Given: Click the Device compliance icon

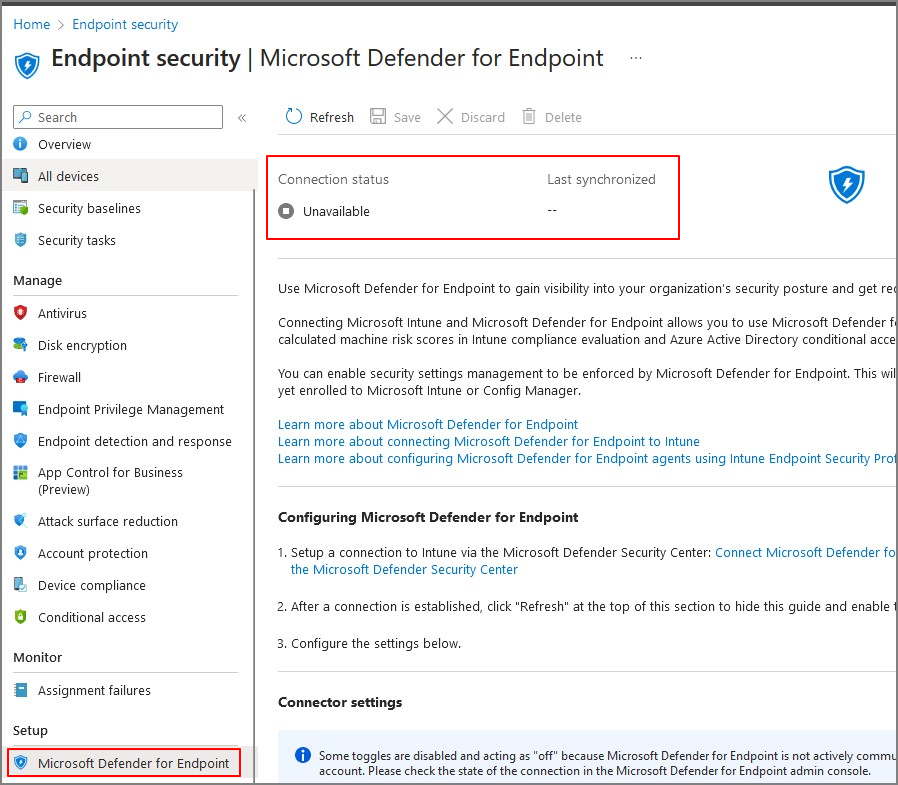Looking at the screenshot, I should pos(20,585).
